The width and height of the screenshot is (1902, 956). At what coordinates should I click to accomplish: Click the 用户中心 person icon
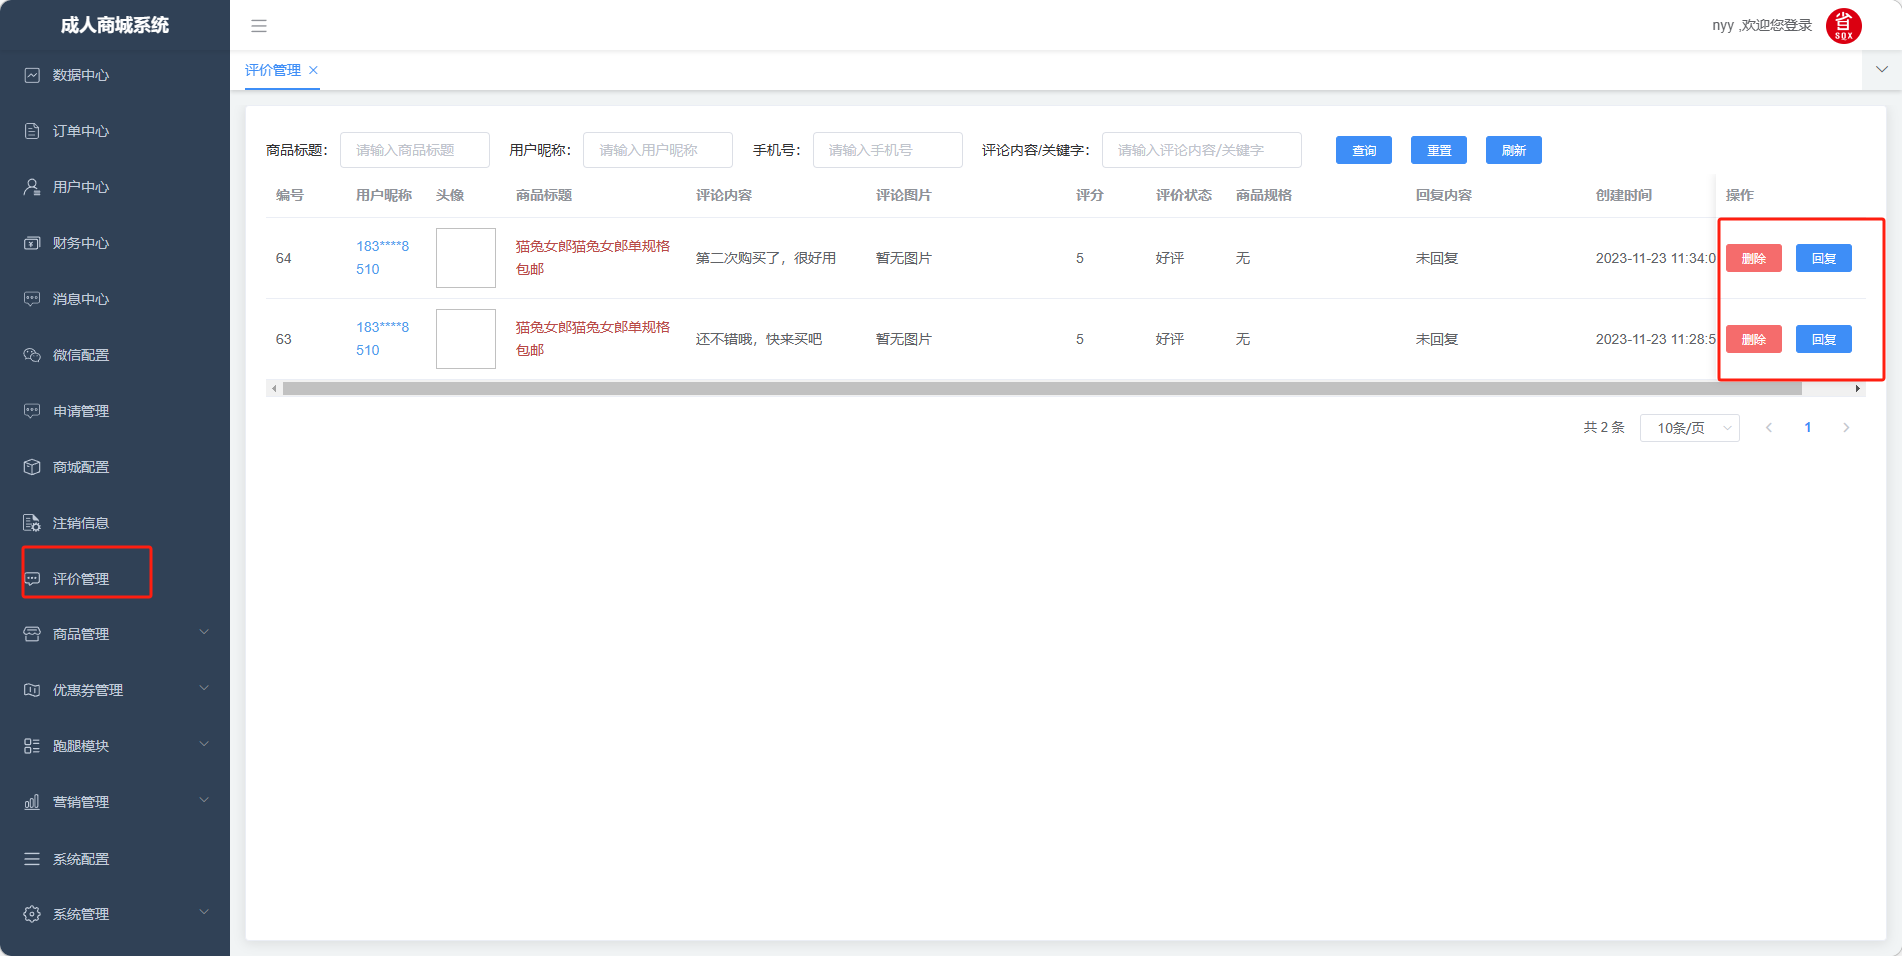click(32, 187)
